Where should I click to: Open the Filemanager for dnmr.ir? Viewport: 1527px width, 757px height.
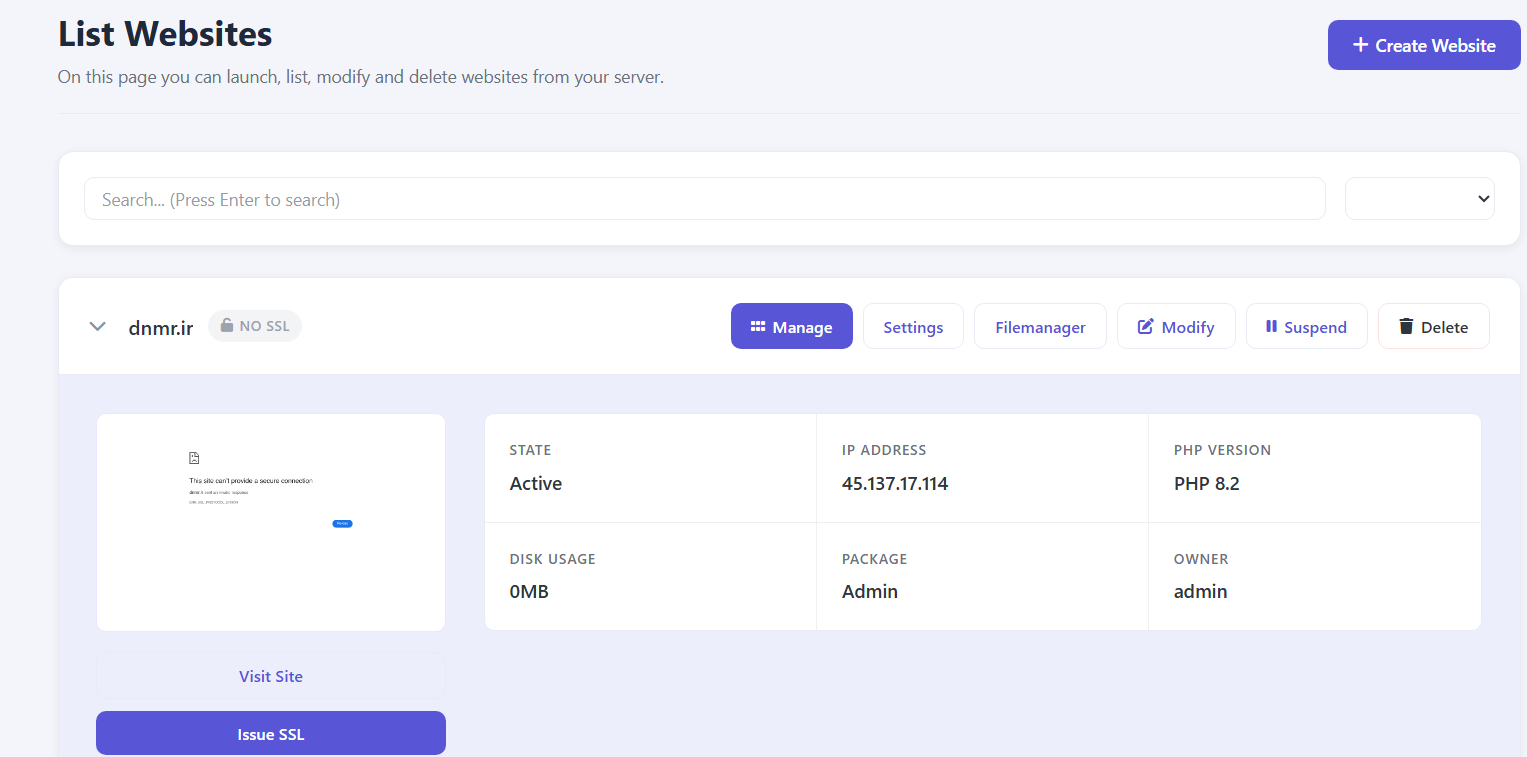click(x=1040, y=326)
